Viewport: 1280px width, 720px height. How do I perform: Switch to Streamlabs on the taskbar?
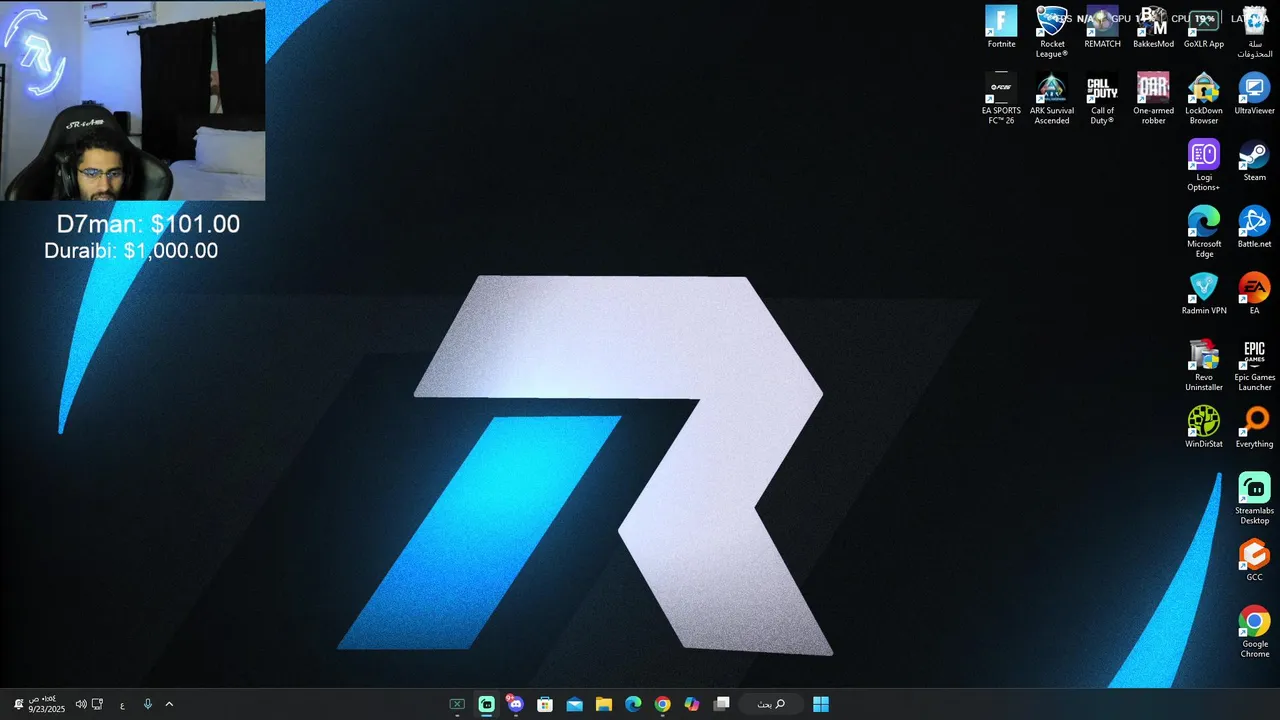click(x=486, y=704)
